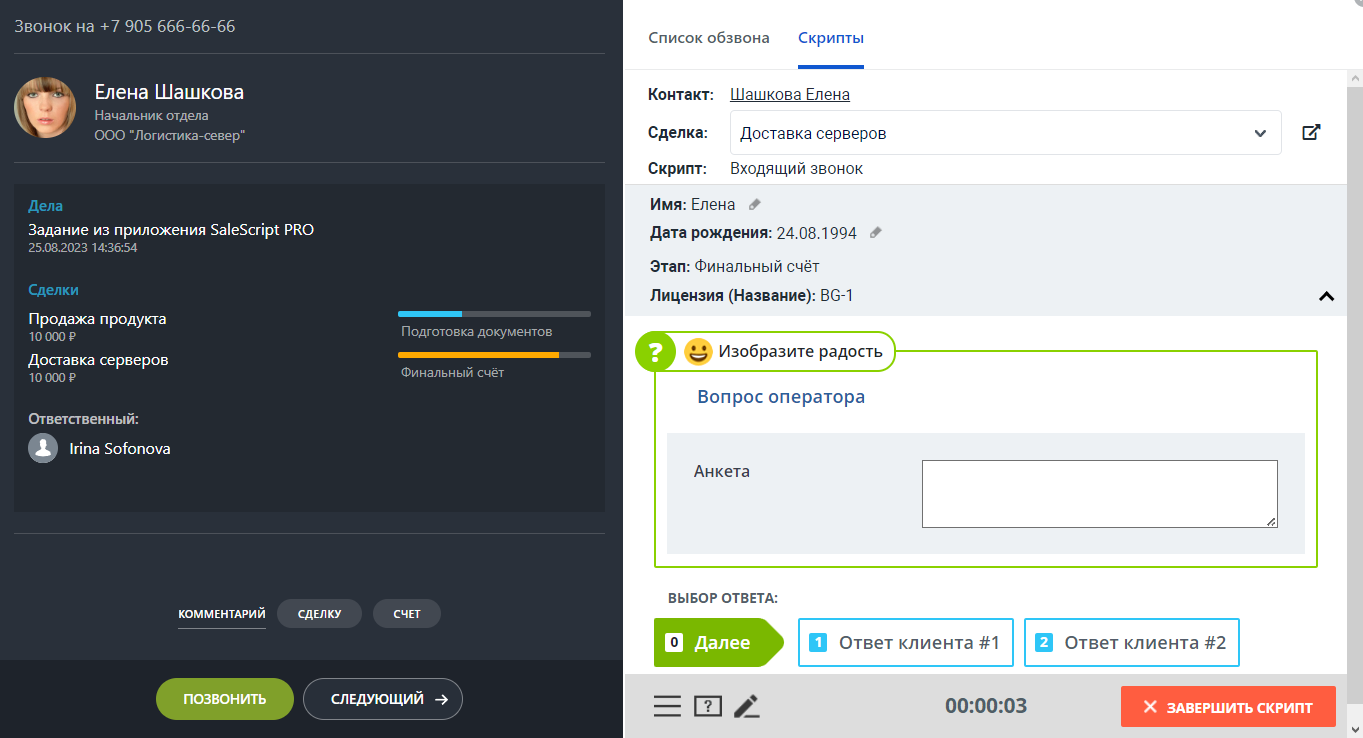Click the Следующий button

pos(383,699)
